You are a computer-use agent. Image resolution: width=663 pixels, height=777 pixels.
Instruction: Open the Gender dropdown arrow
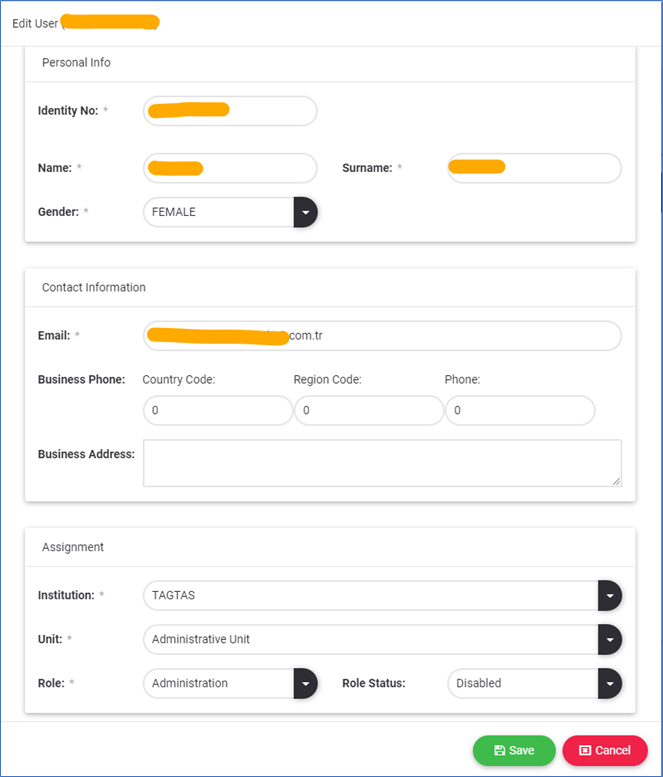click(x=305, y=212)
